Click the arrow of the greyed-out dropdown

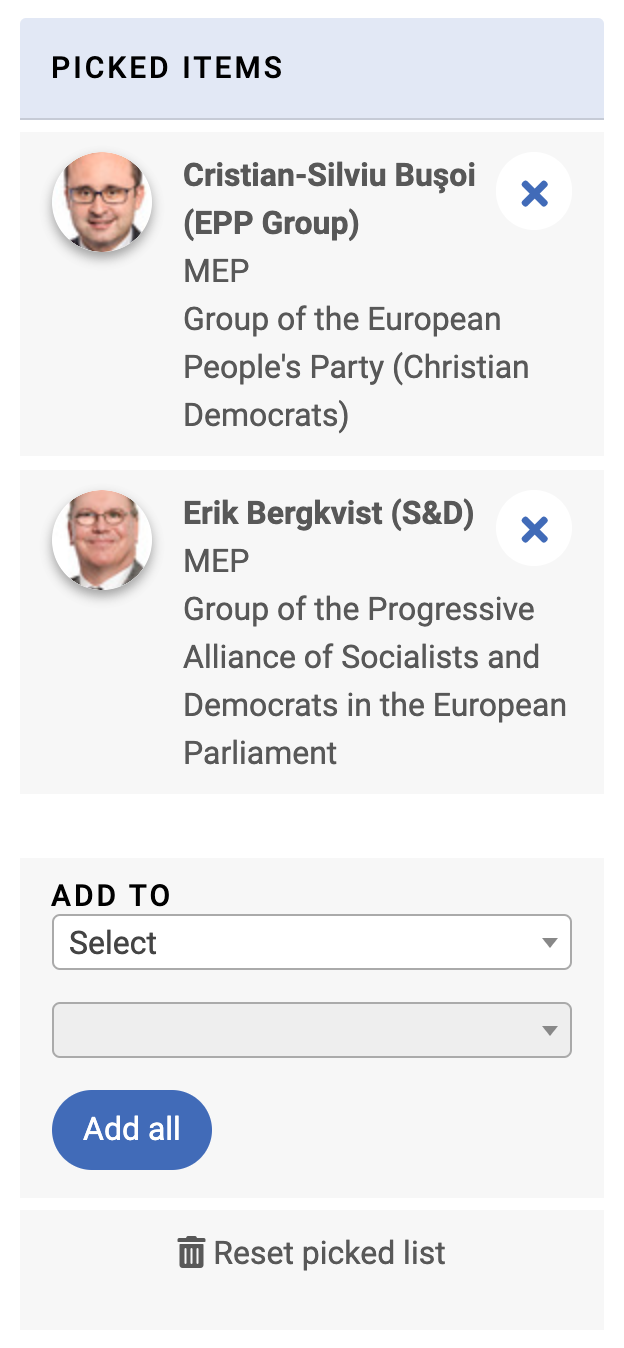(x=549, y=1031)
